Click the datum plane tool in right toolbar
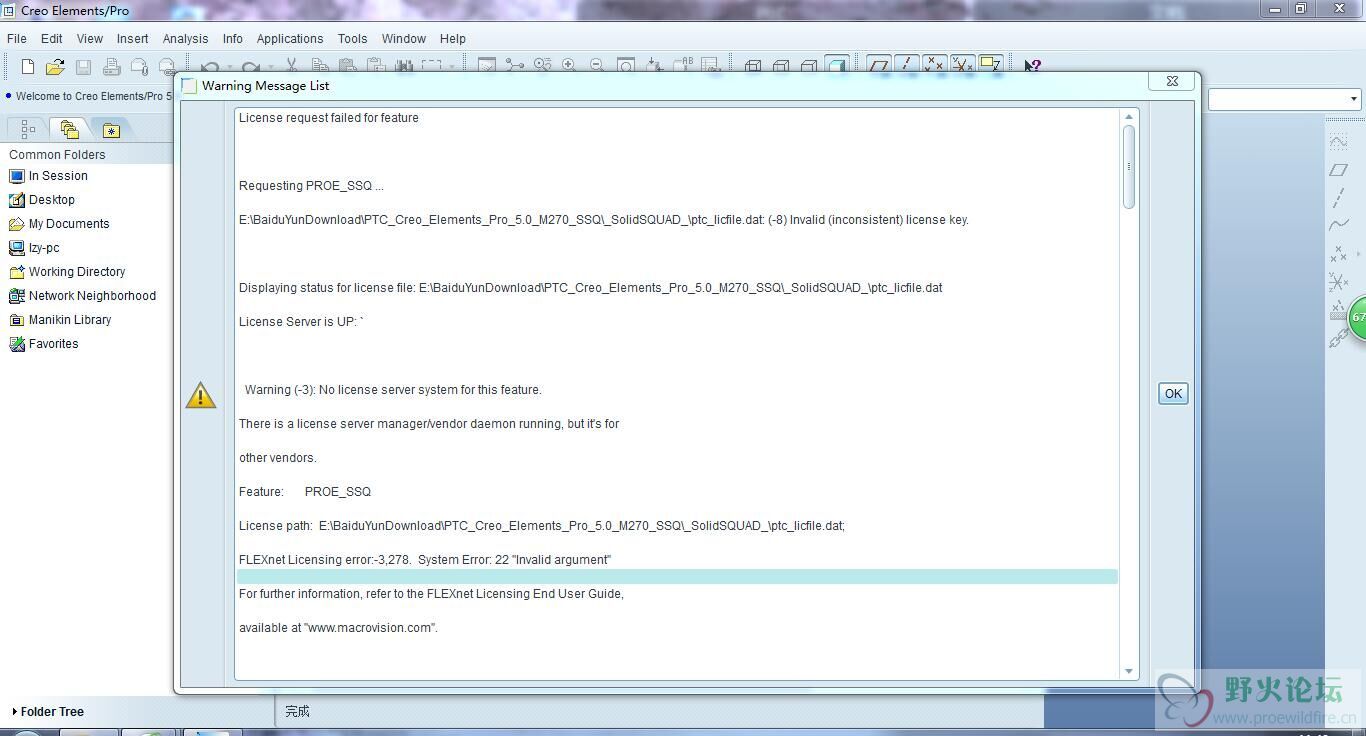Screen dimensions: 1366x736 click(1339, 170)
